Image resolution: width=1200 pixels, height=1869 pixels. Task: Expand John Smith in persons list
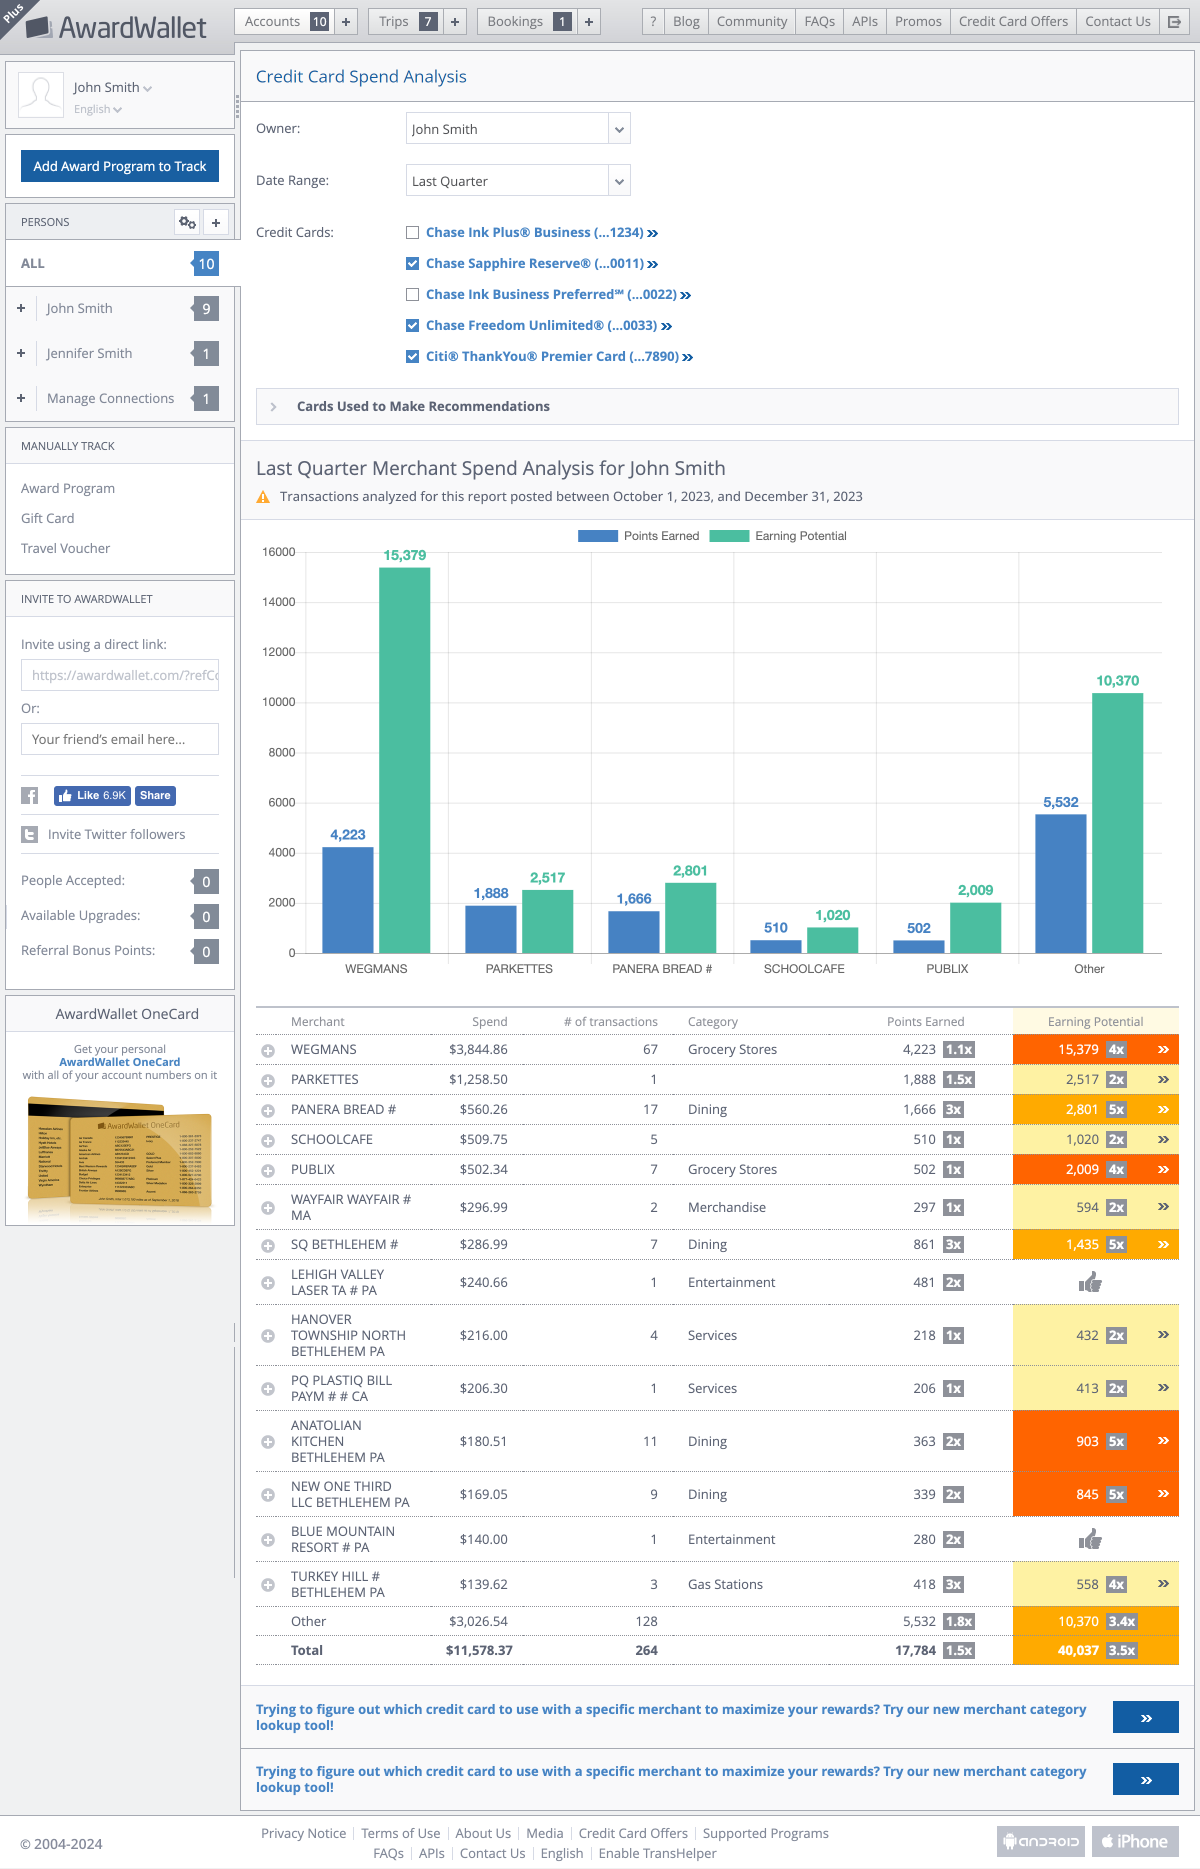[21, 309]
